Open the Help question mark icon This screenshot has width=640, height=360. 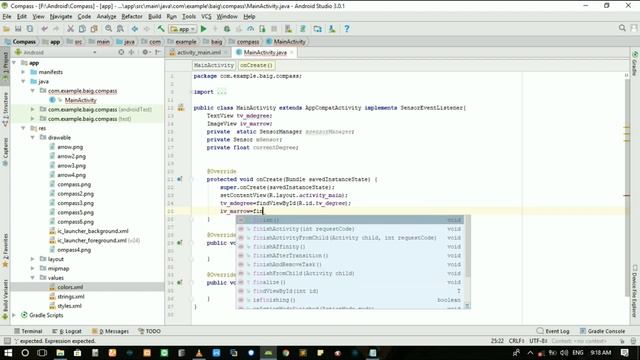tap(347, 29)
